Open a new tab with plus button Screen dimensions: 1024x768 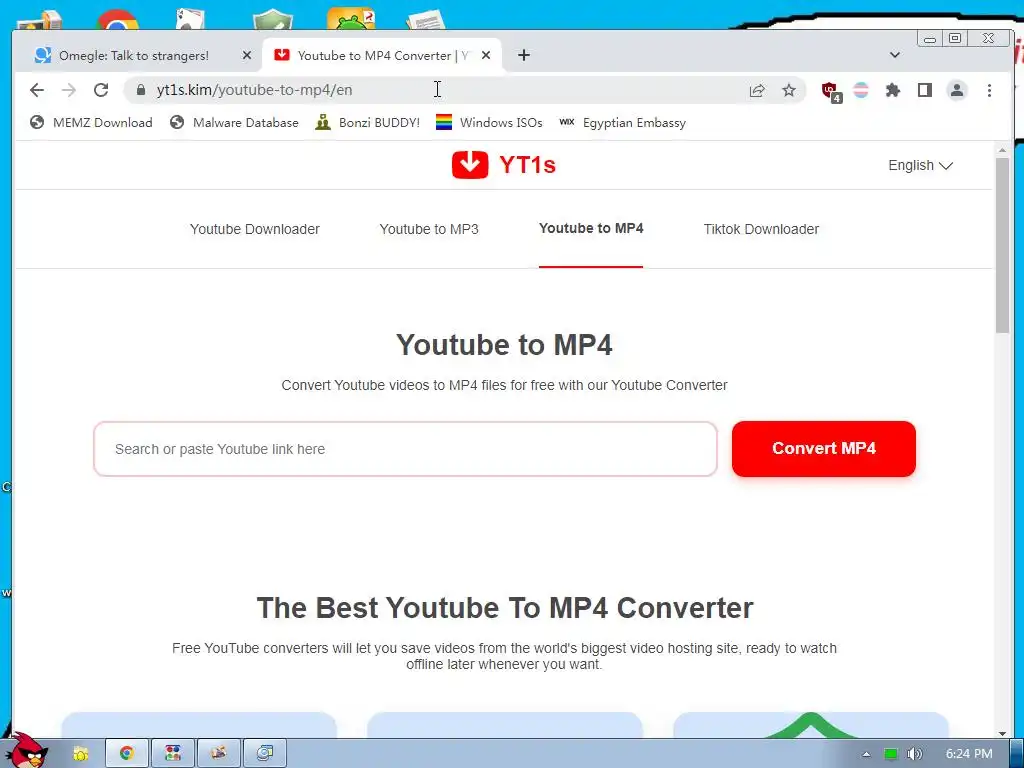[x=524, y=56]
